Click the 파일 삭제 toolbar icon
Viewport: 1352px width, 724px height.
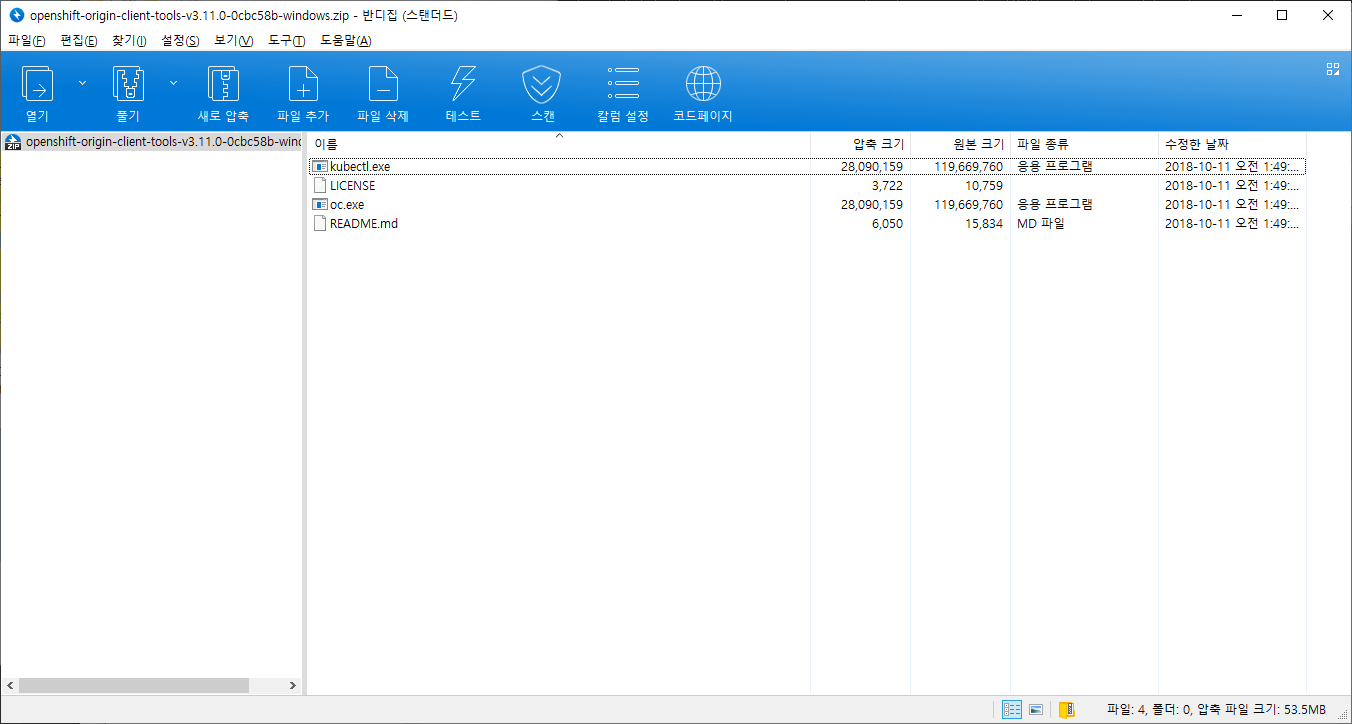(x=383, y=86)
